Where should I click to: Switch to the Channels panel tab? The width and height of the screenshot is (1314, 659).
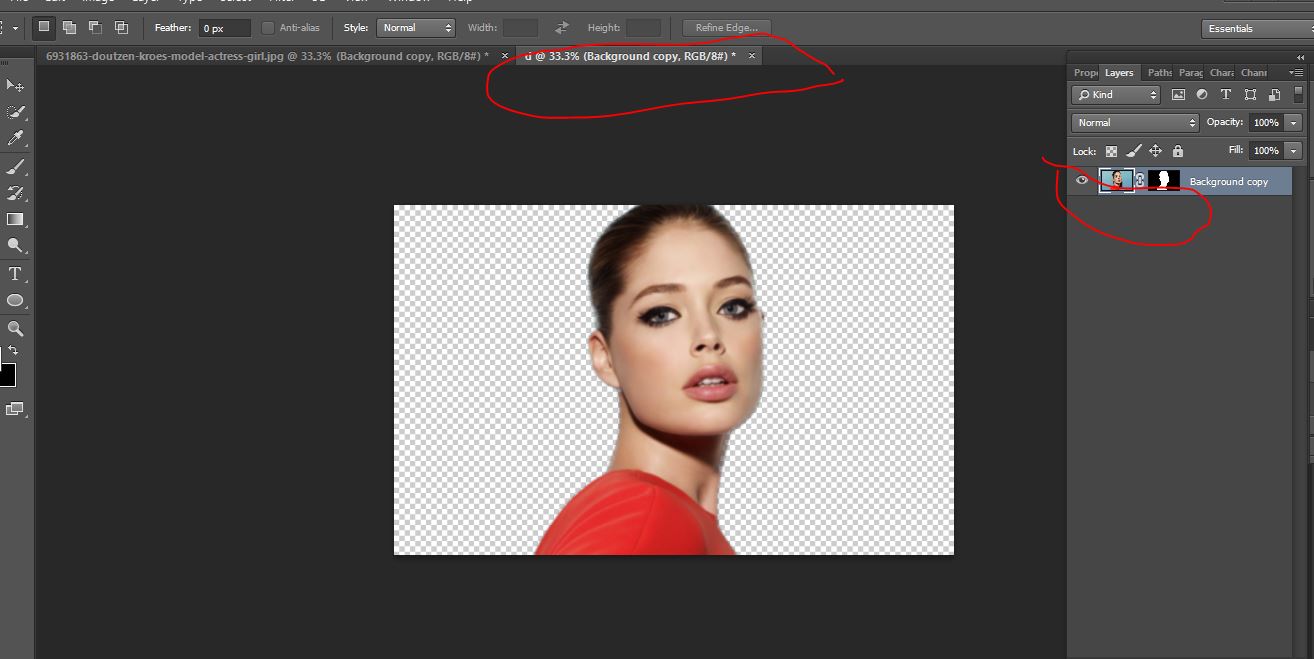coord(1254,72)
